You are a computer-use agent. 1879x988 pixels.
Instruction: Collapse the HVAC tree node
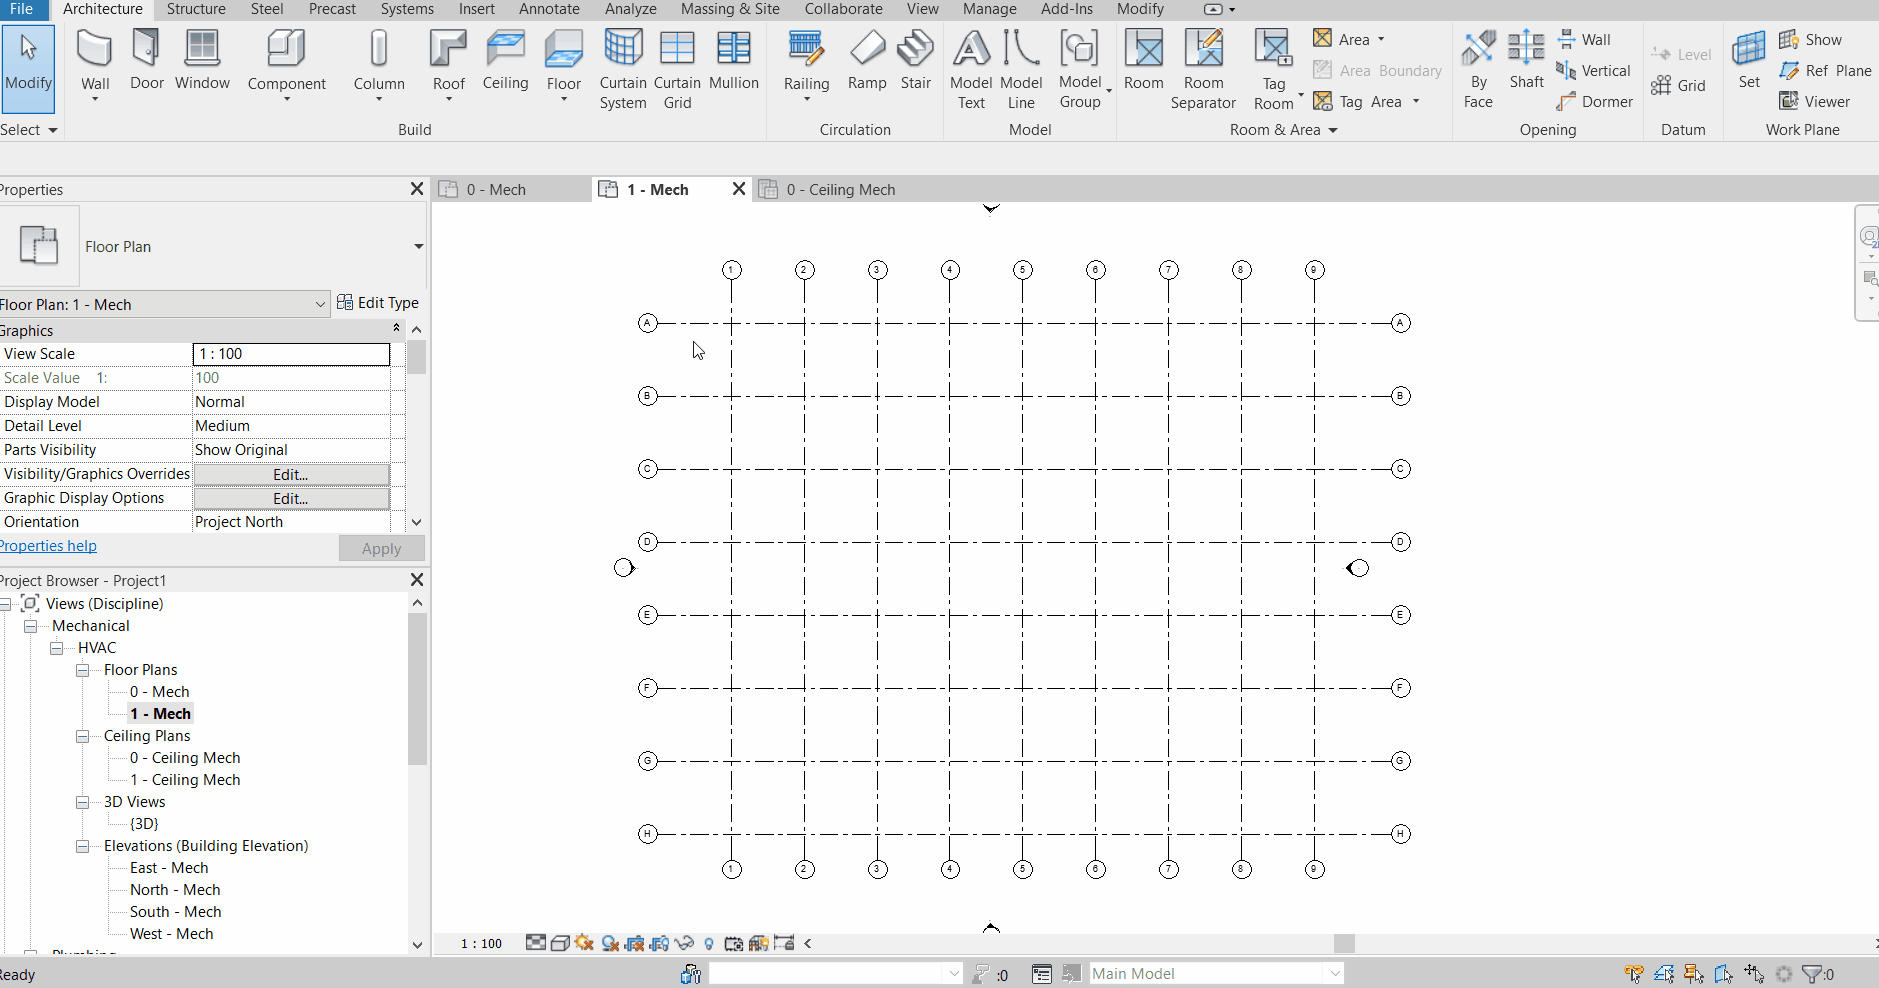point(57,648)
